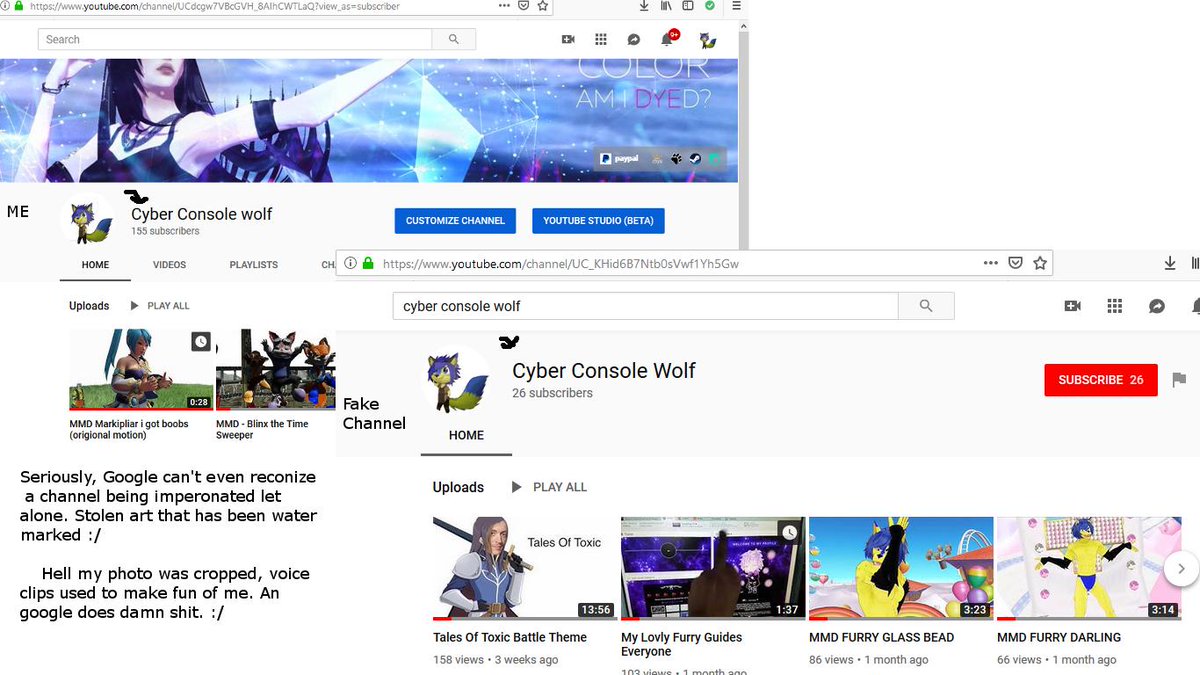Click search magnifier button in top window

(x=454, y=39)
